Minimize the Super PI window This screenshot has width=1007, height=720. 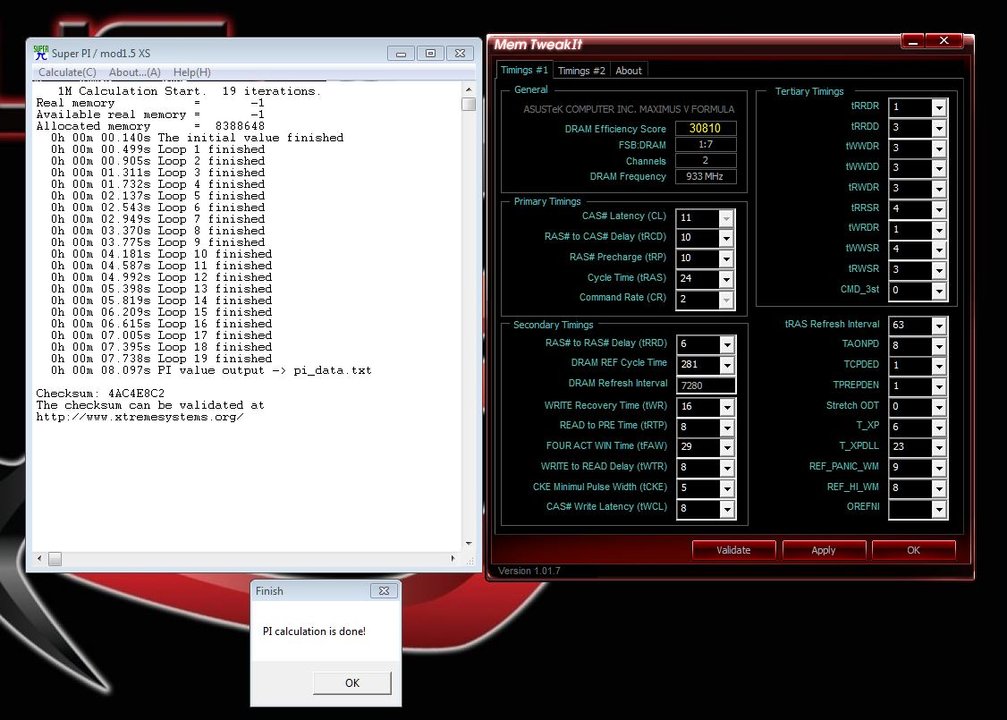(x=401, y=53)
